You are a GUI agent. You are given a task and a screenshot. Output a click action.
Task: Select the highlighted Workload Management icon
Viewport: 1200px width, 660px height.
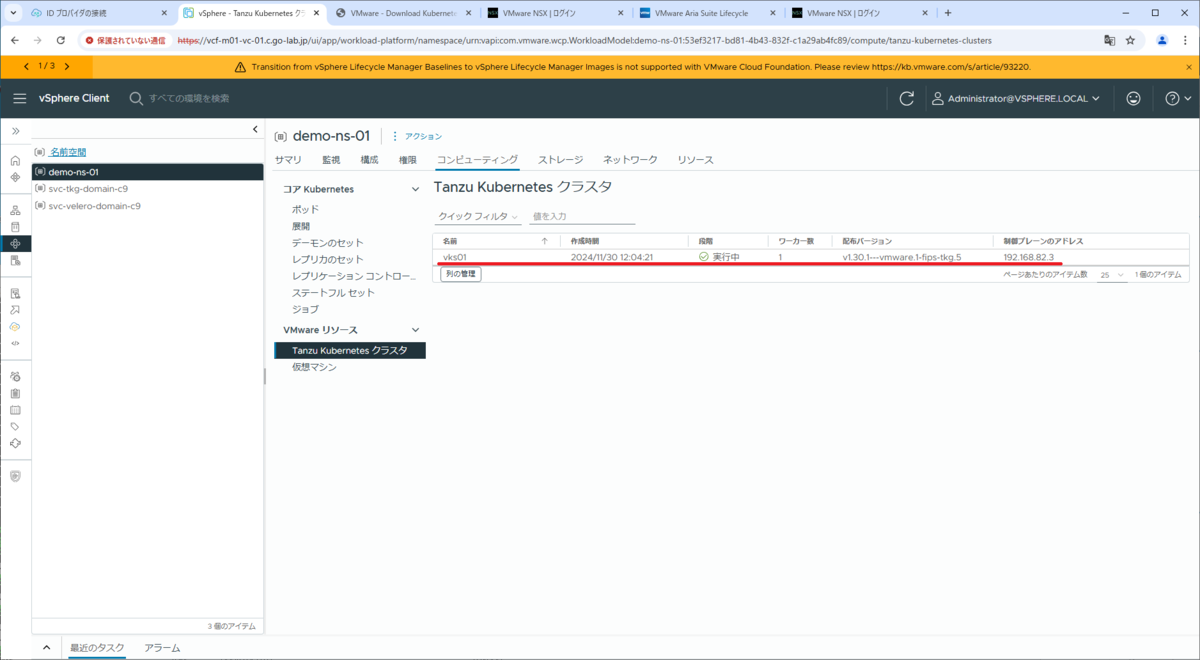[x=15, y=244]
